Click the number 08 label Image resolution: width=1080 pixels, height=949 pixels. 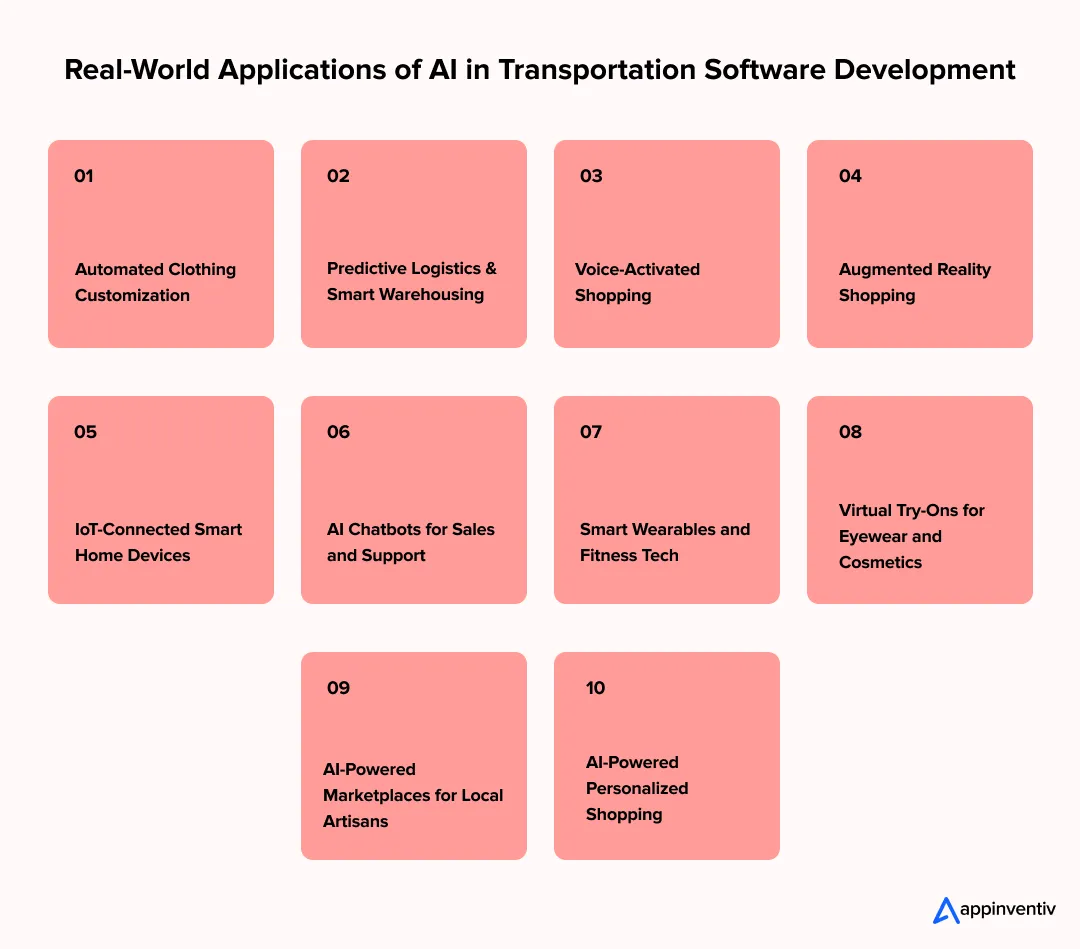pos(850,432)
